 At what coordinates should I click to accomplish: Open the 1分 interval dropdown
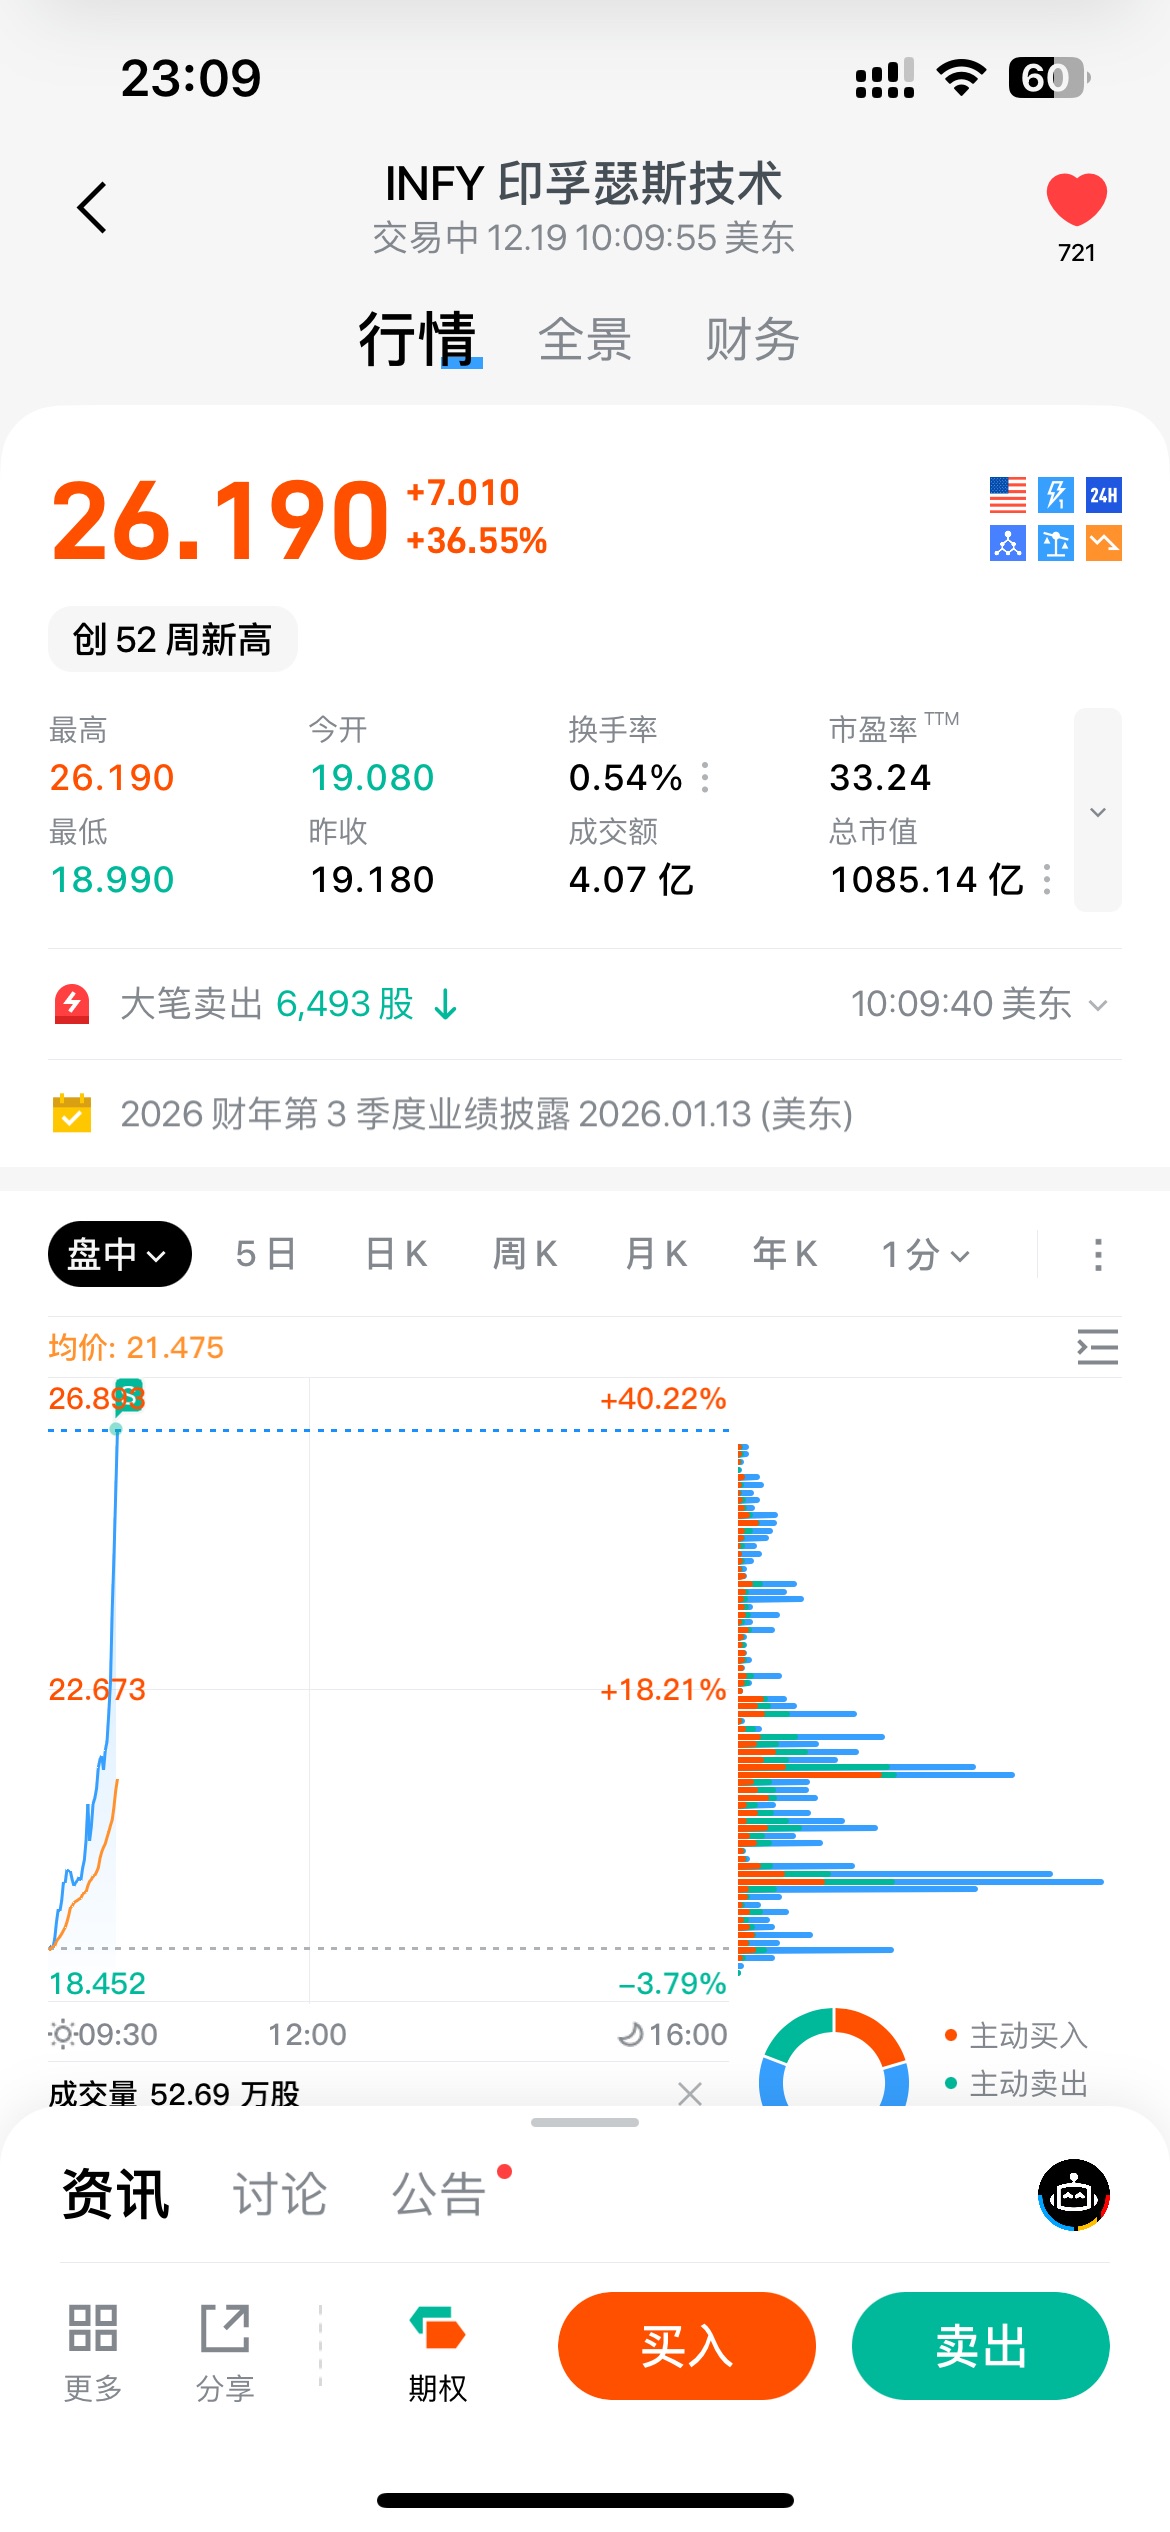tap(925, 1254)
